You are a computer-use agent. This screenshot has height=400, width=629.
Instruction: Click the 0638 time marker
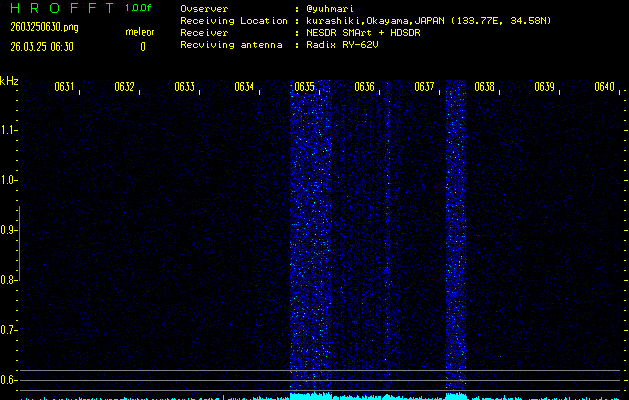[485, 87]
